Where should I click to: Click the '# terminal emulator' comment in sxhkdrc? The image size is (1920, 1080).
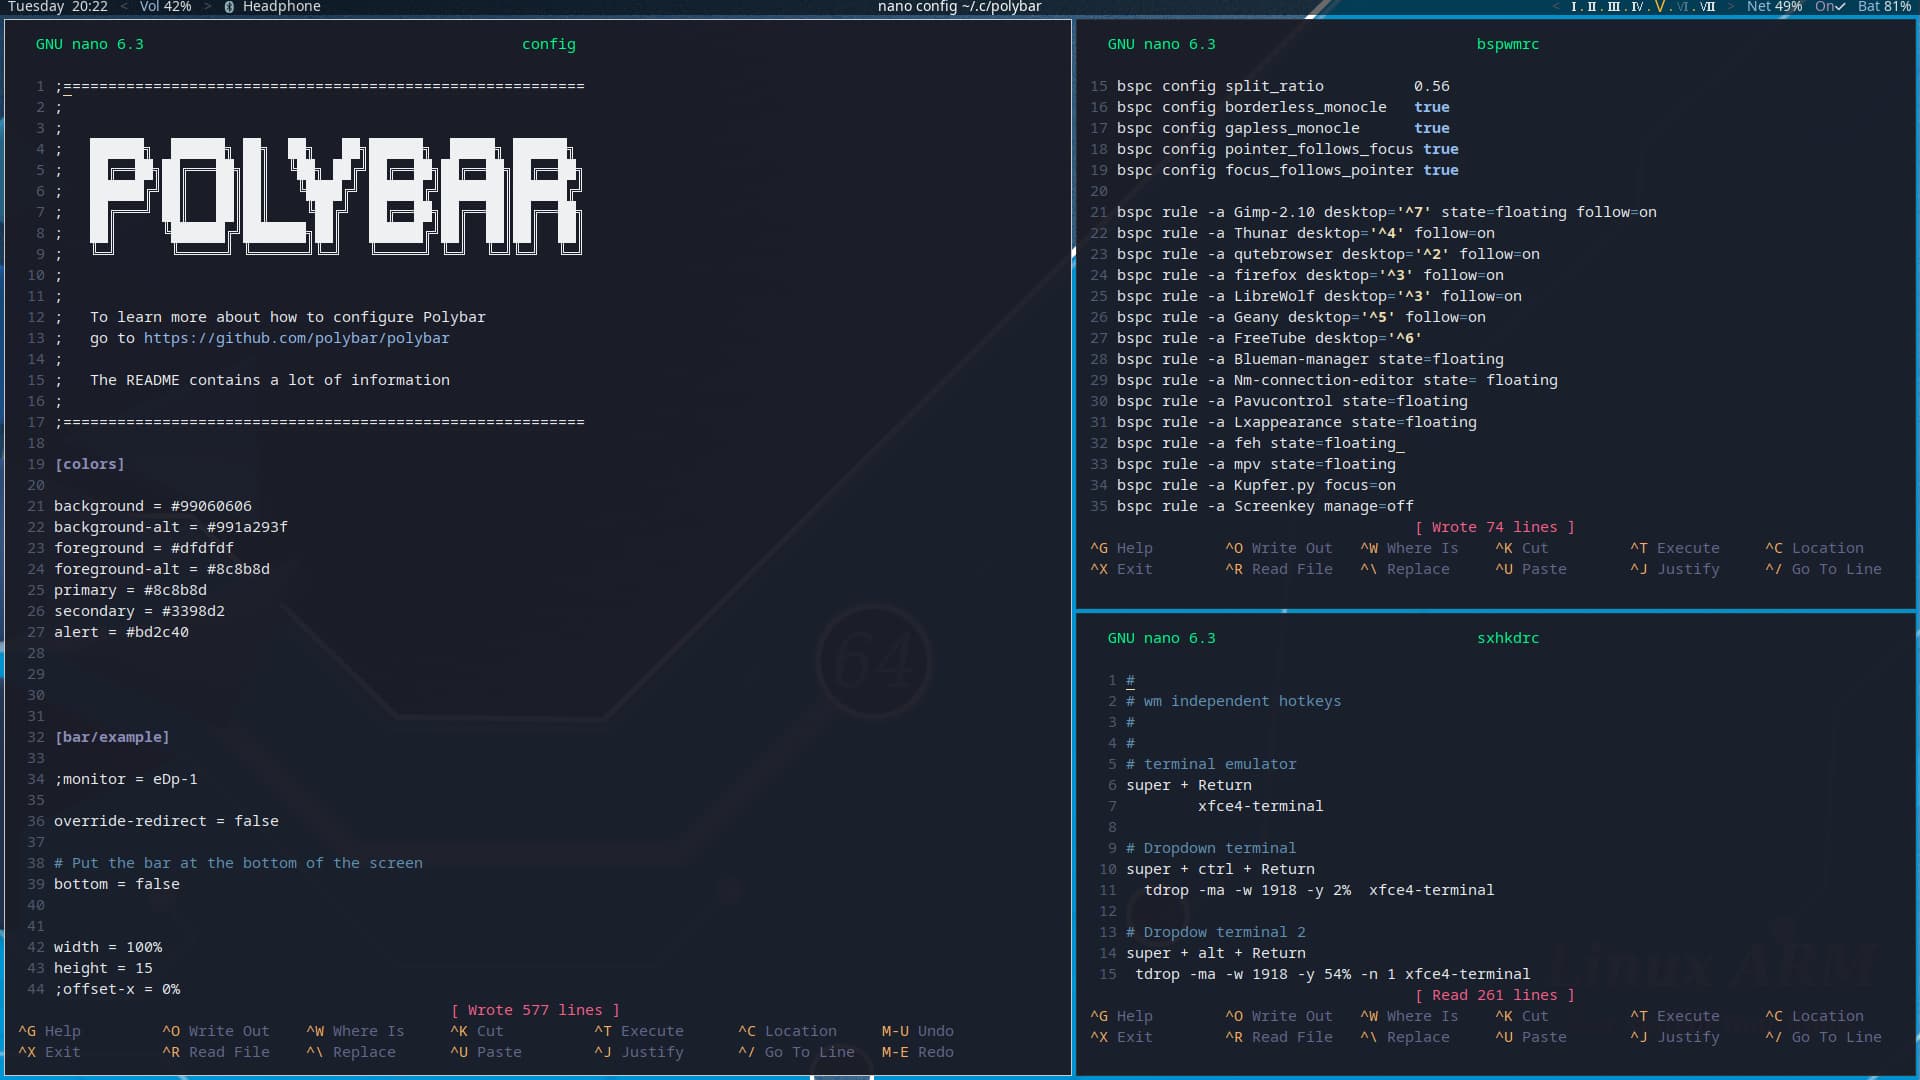[x=1211, y=764]
